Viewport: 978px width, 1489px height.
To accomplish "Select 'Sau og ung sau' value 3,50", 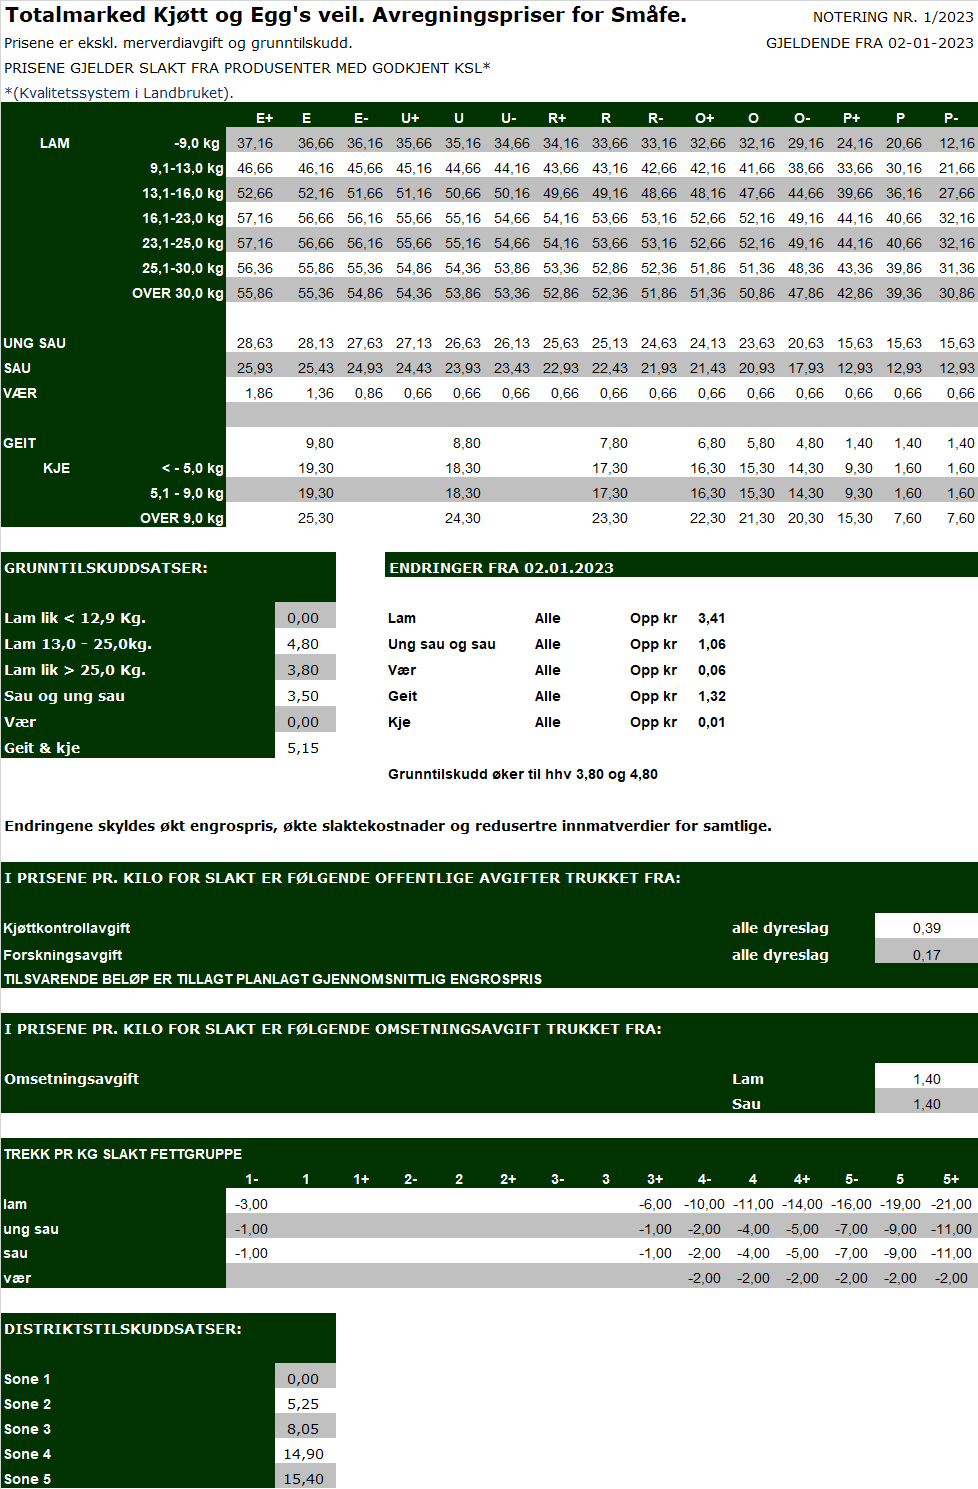I will point(303,696).
